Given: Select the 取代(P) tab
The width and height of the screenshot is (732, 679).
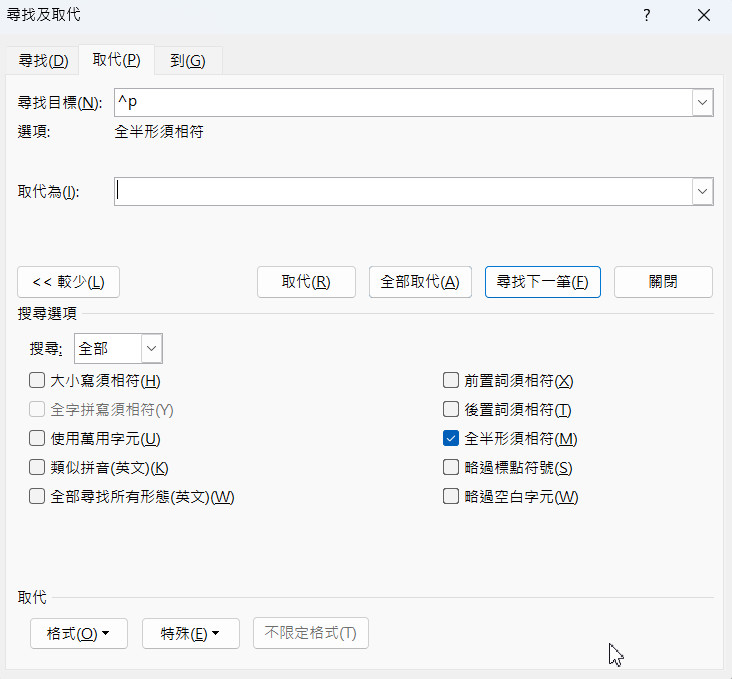Looking at the screenshot, I should click(116, 60).
